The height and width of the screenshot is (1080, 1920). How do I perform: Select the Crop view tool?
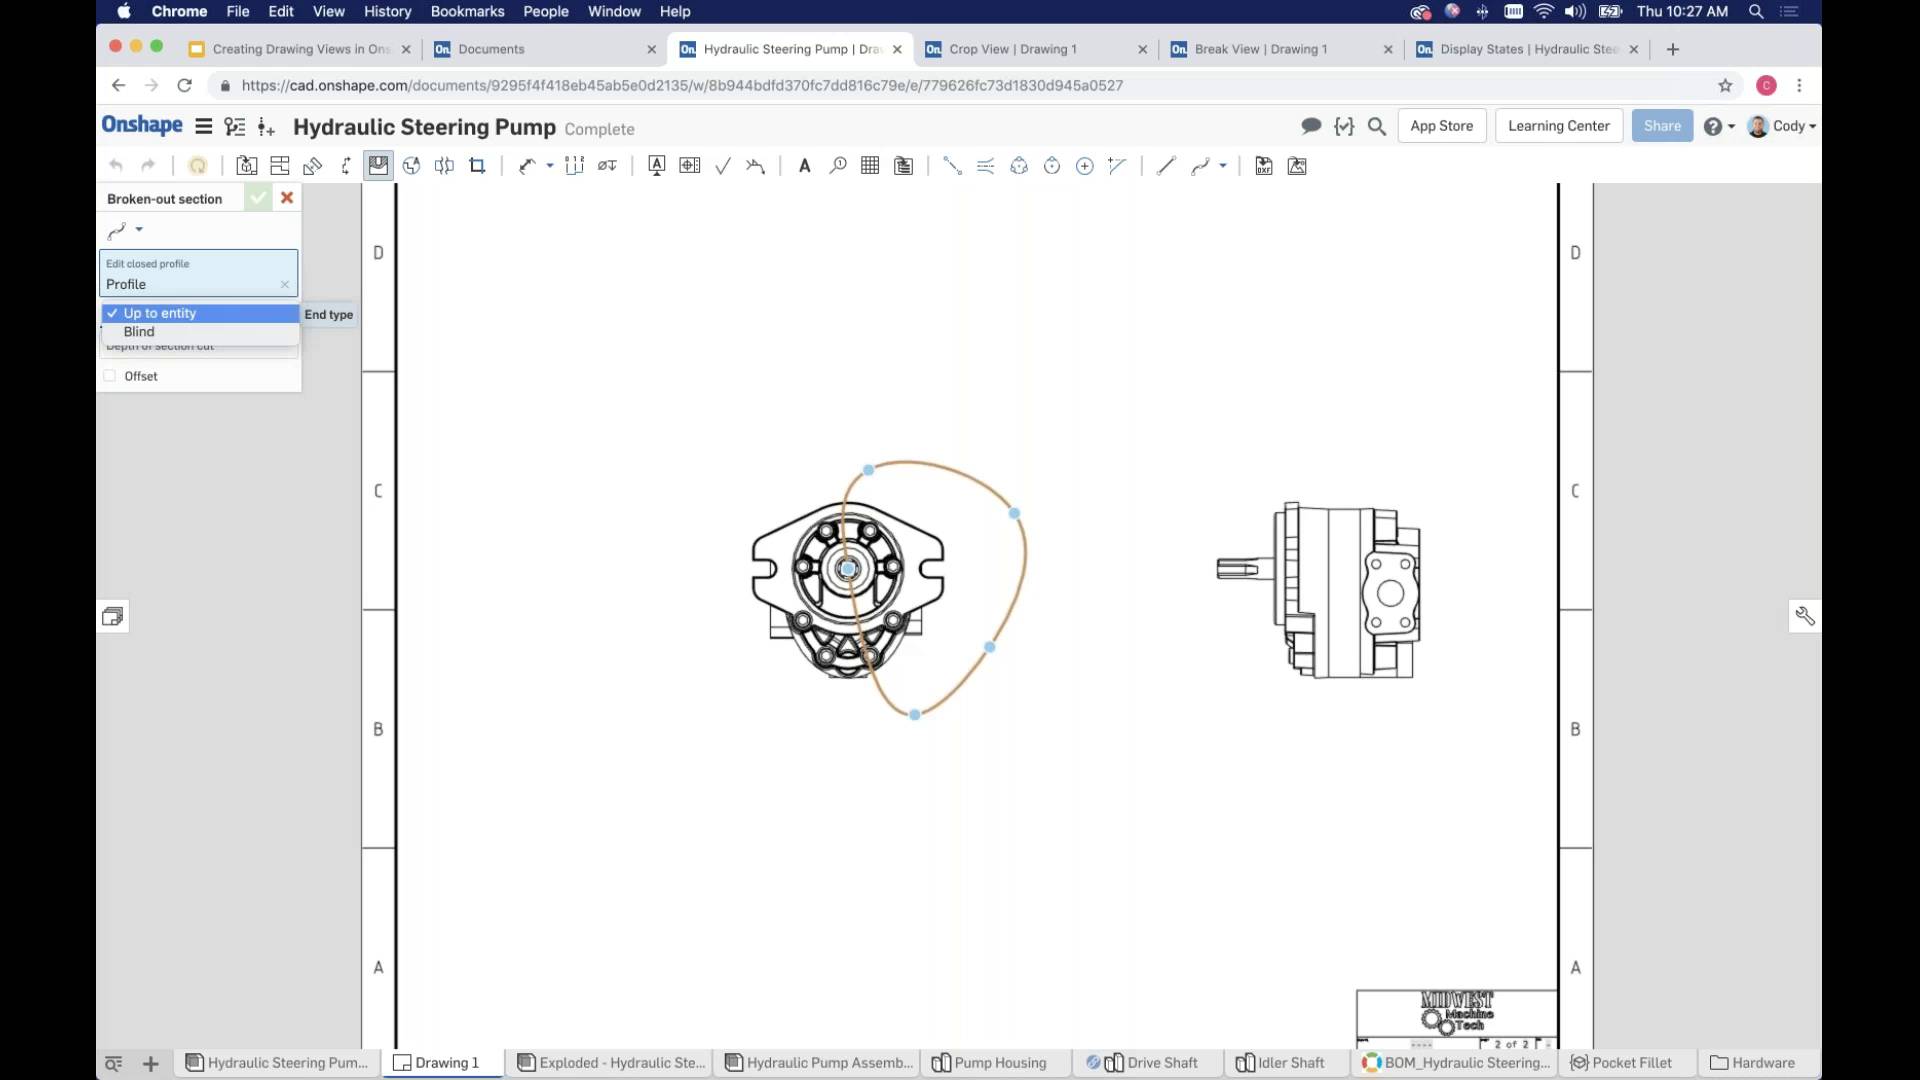[x=477, y=166]
